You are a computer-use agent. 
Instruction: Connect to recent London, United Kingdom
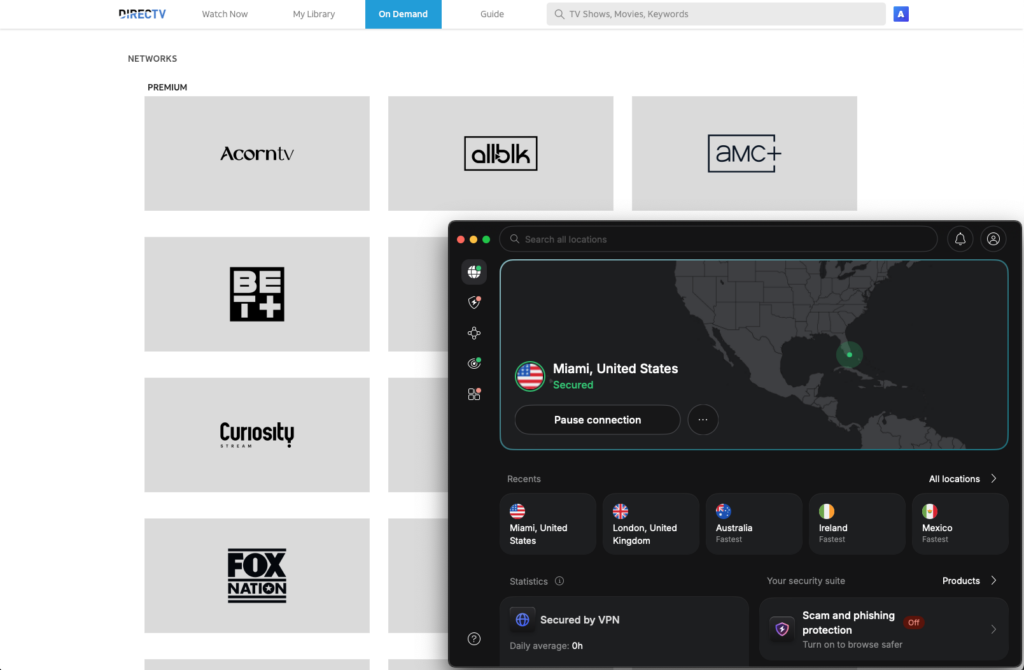[x=650, y=524]
